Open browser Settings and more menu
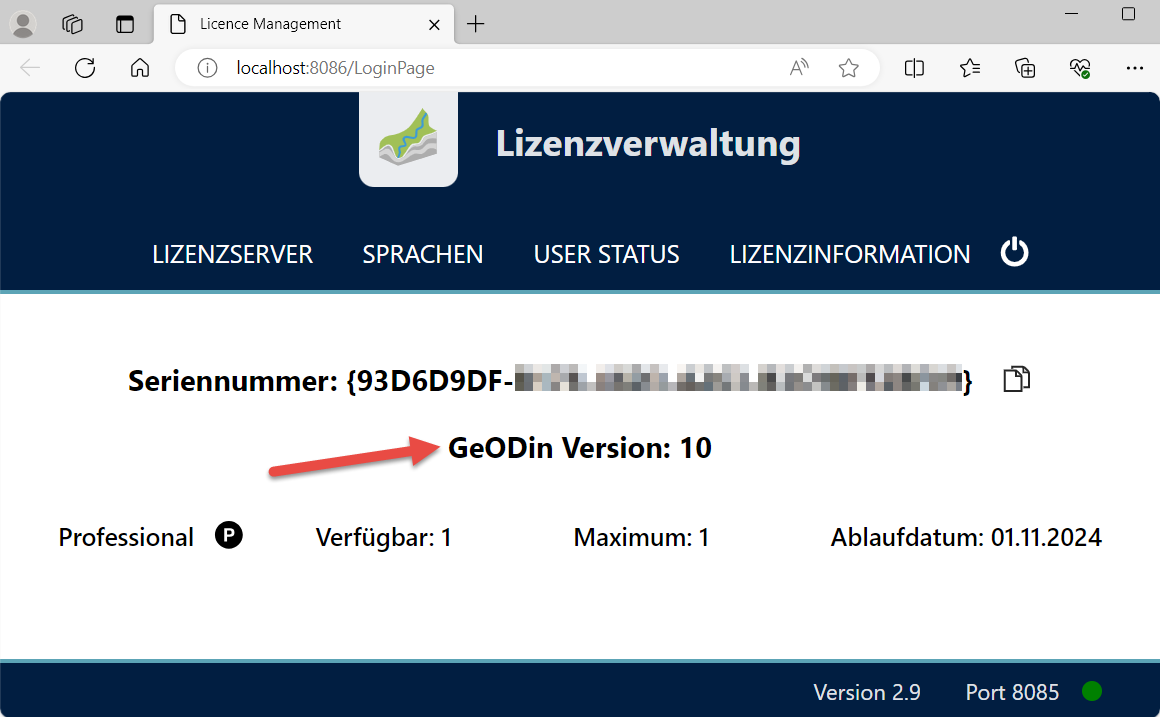Screen dimensions: 1160x717 pos(1135,68)
